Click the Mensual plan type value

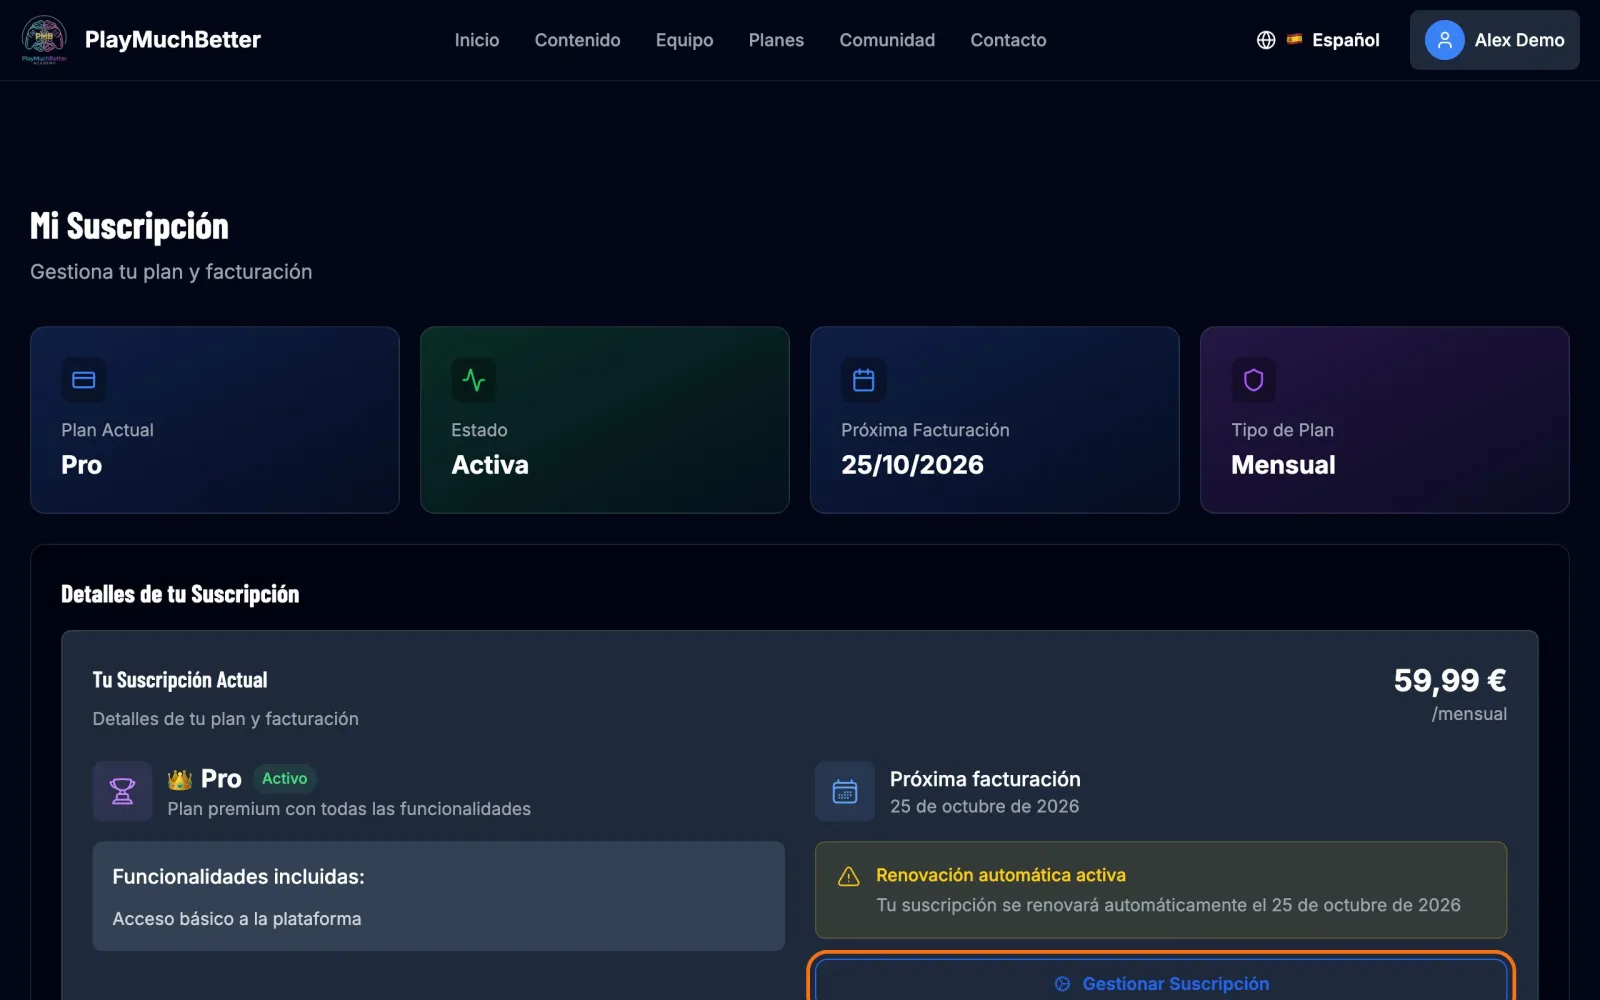pyautogui.click(x=1284, y=465)
